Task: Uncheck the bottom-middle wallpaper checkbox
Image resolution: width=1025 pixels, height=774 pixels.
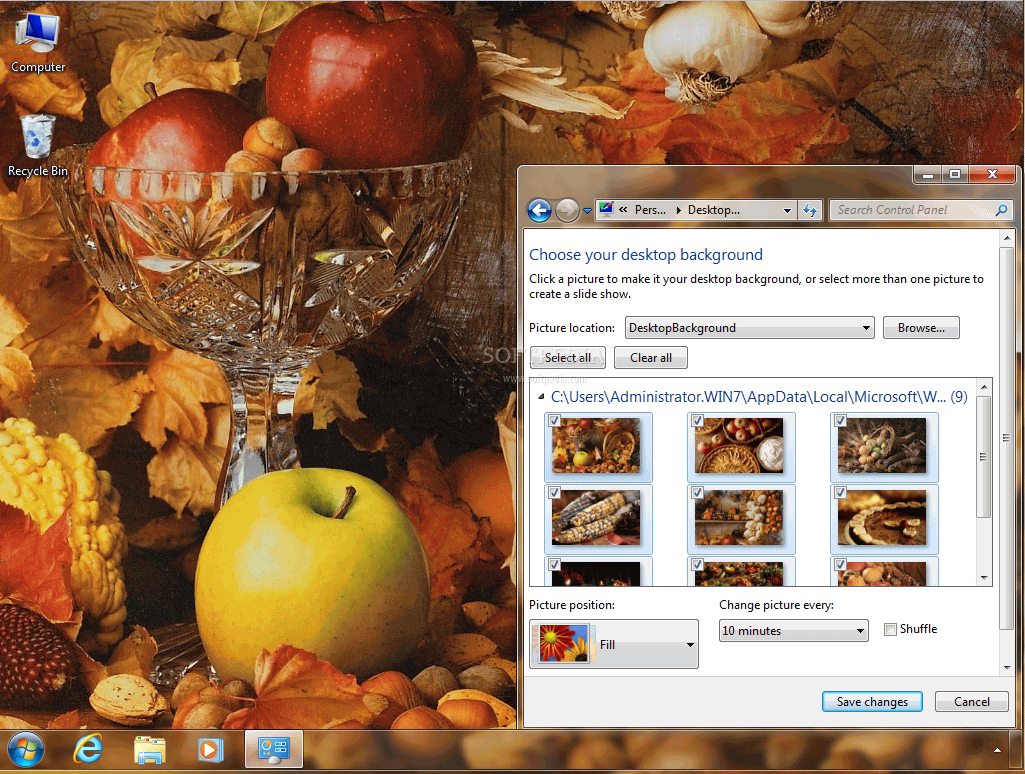Action: point(697,564)
